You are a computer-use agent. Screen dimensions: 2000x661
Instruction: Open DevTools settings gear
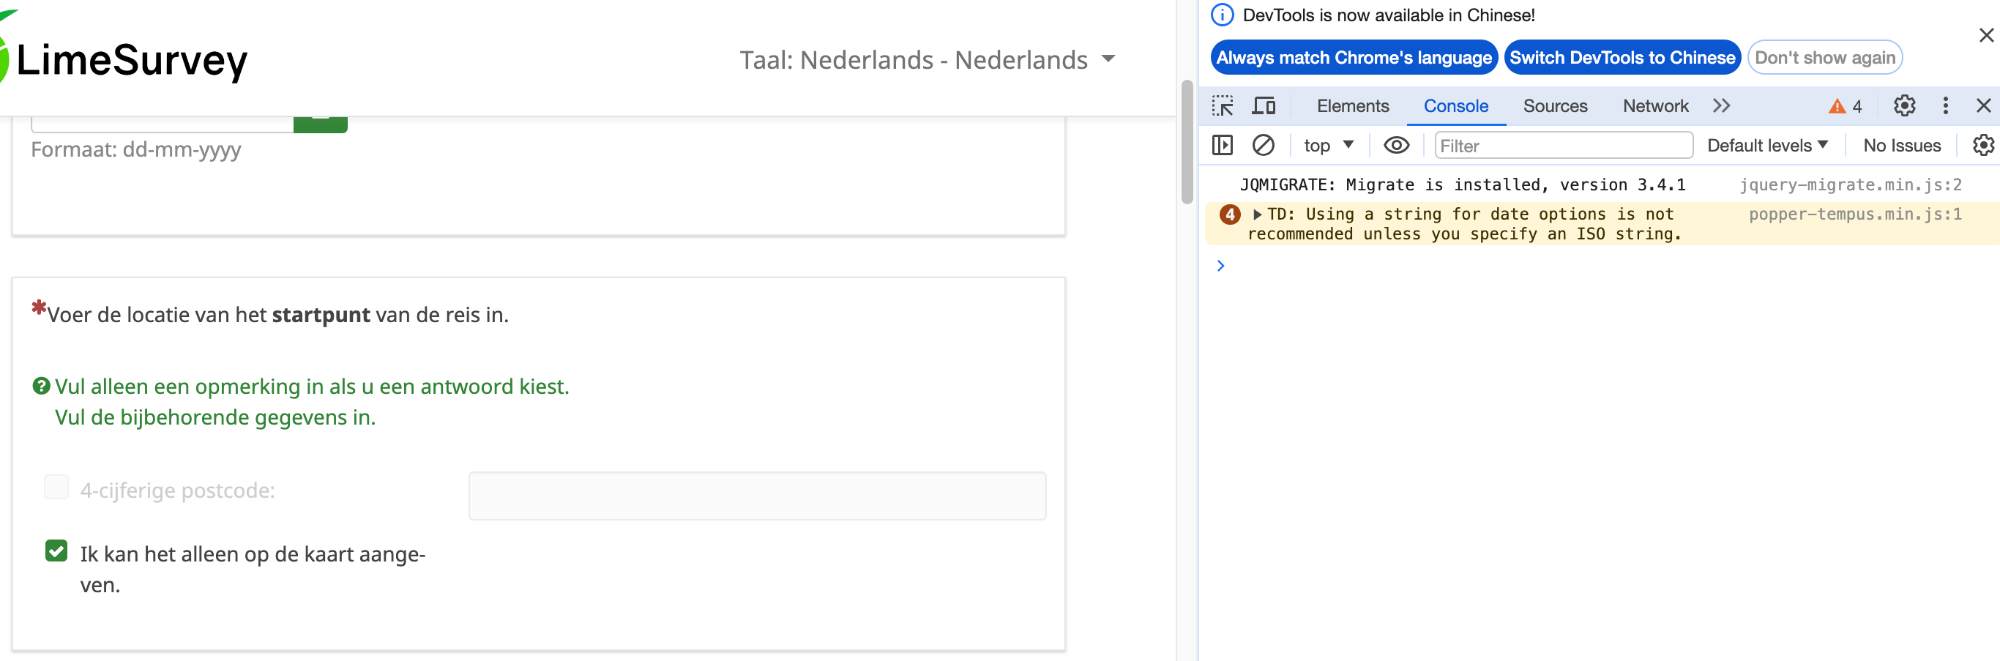(1904, 106)
